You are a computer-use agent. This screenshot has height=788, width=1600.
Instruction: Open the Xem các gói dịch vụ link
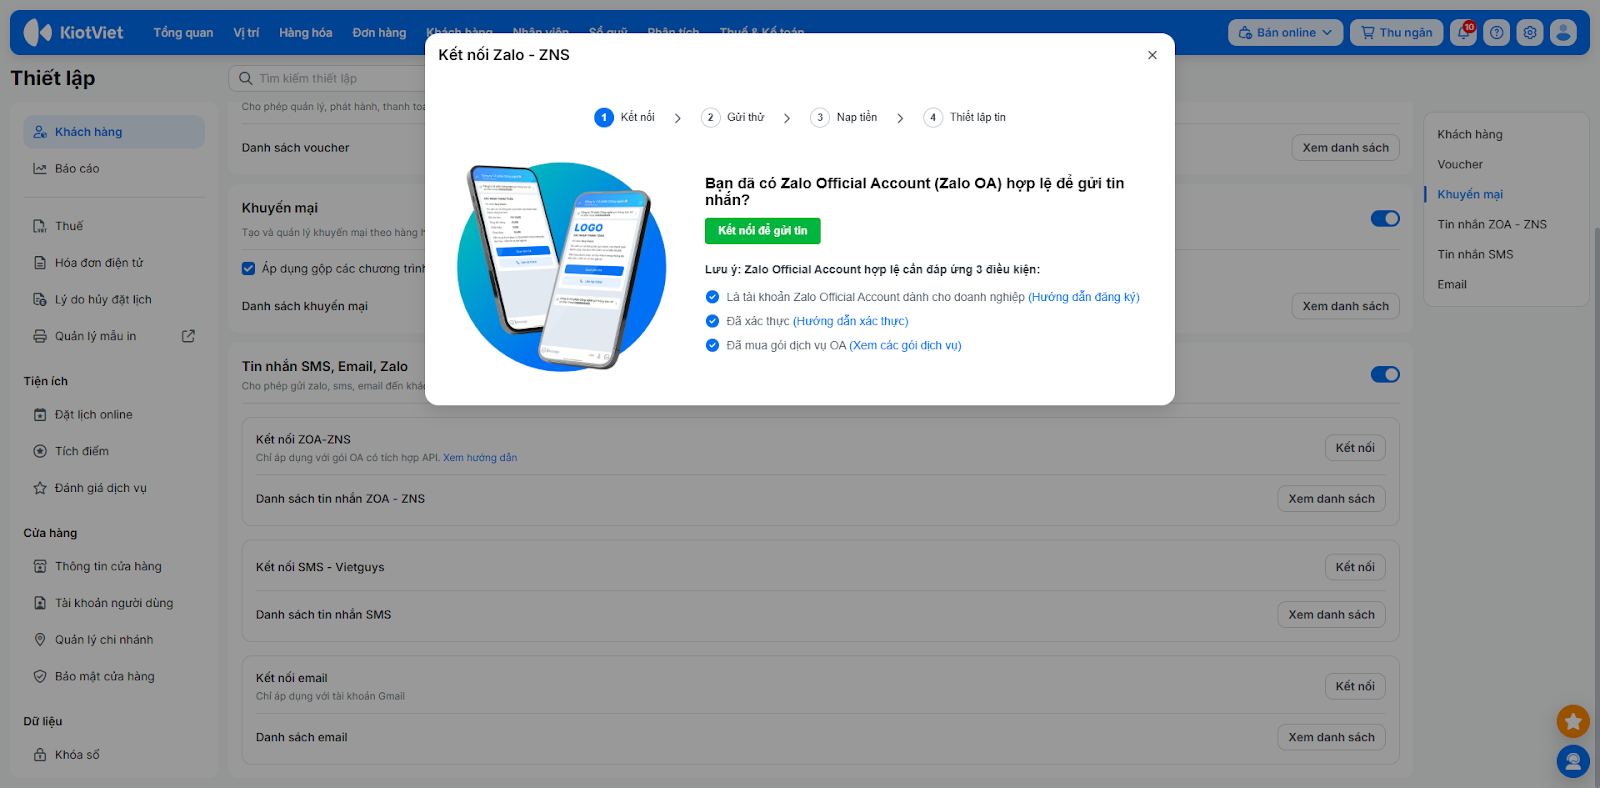906,345
